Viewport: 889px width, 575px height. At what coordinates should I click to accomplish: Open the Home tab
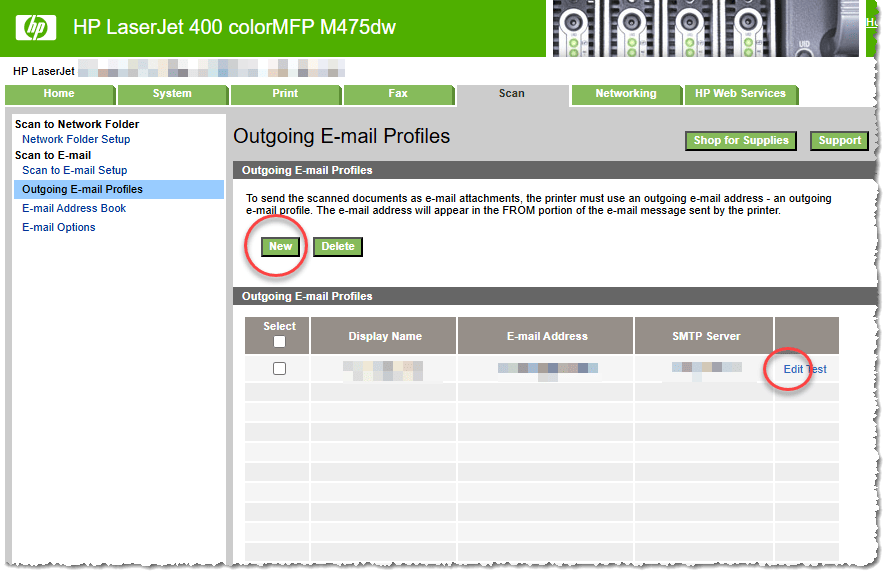(59, 94)
